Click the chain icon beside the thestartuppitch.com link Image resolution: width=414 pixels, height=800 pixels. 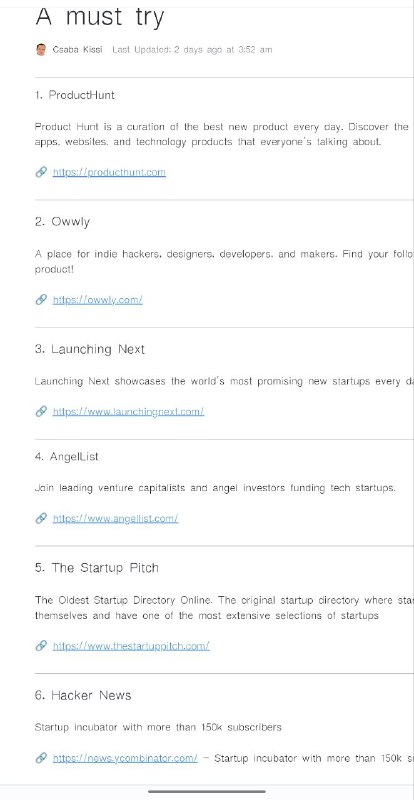click(x=41, y=646)
